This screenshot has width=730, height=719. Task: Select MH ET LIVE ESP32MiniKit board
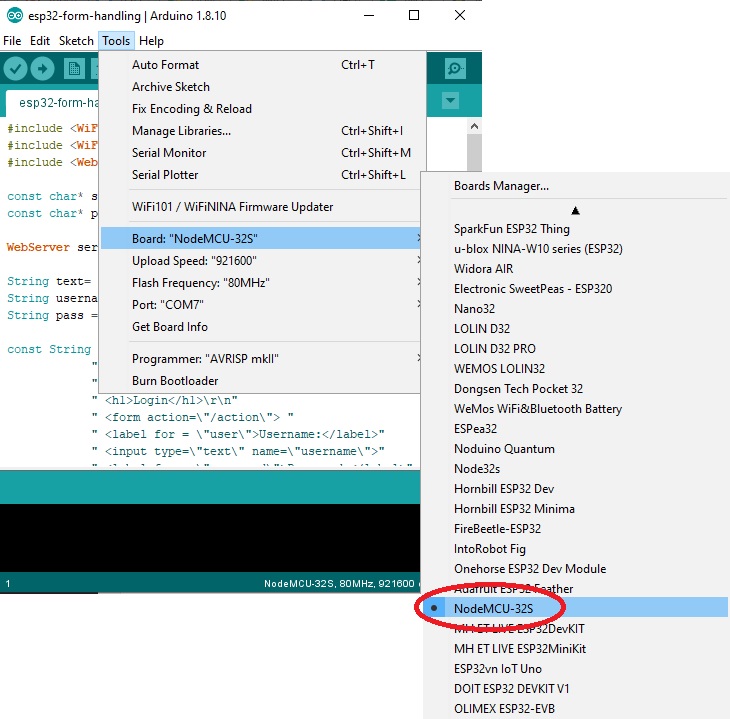tap(575, 649)
